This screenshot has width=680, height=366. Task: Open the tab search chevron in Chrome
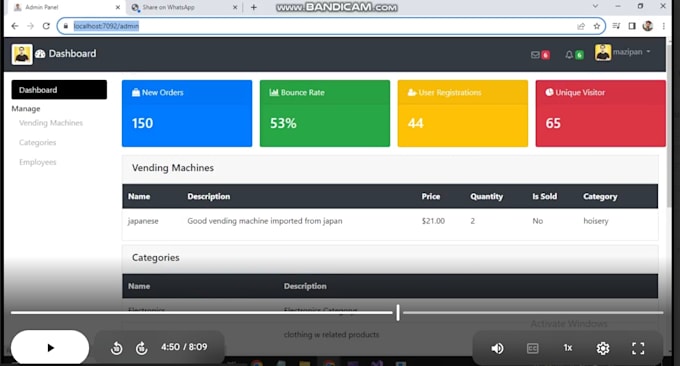pyautogui.click(x=595, y=6)
